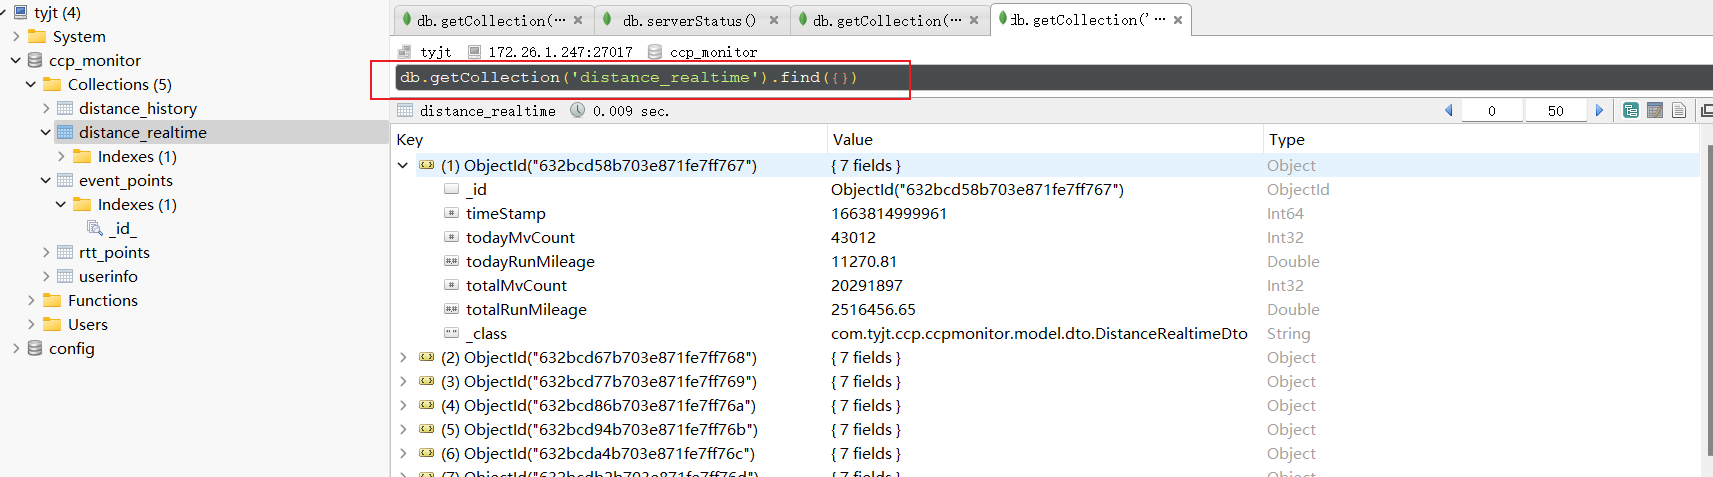Select the _class field row
The image size is (1713, 477).
1046,334
